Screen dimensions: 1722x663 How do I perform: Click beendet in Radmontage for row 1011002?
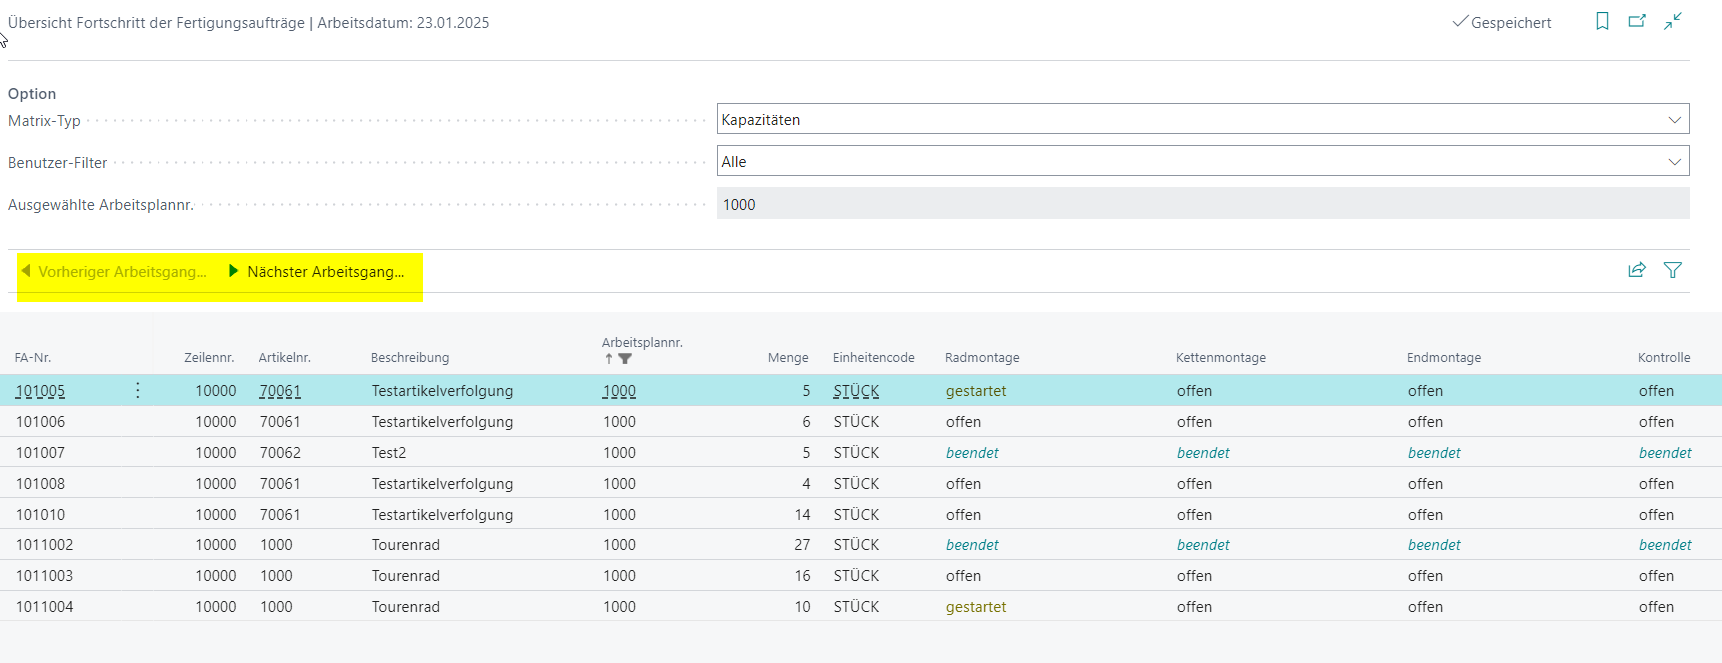click(972, 545)
